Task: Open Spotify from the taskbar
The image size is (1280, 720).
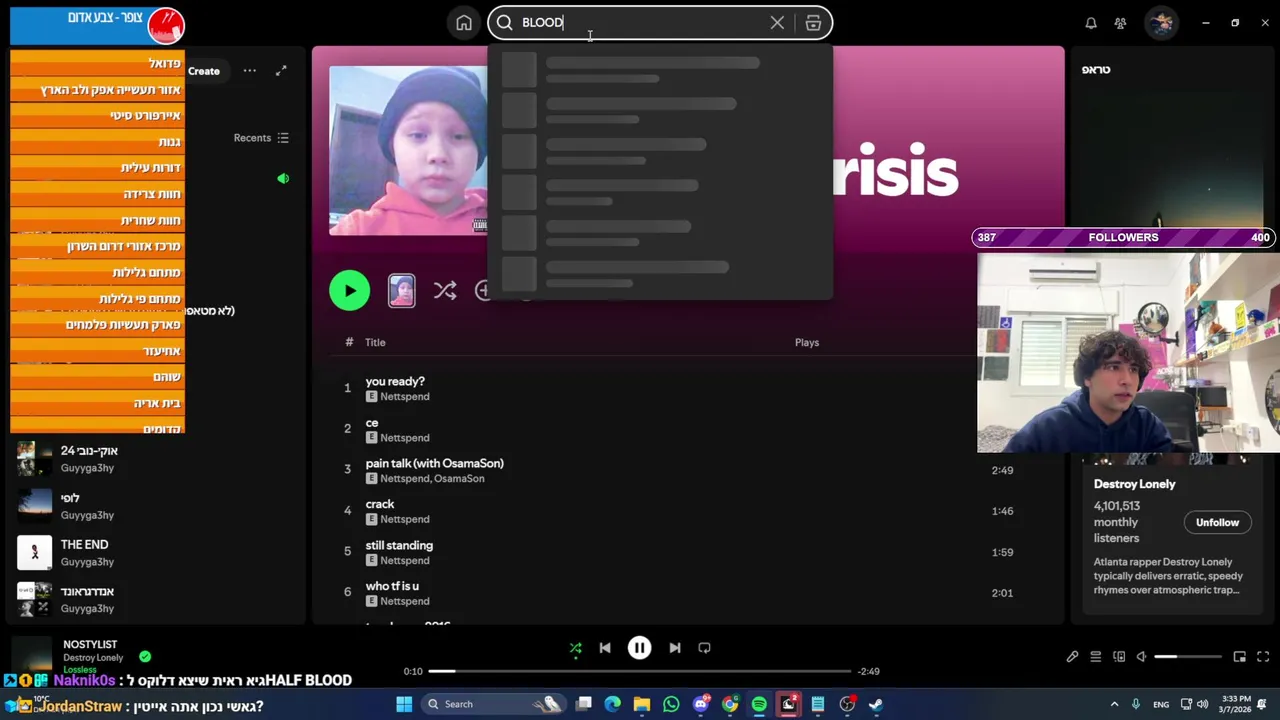Action: [x=759, y=705]
